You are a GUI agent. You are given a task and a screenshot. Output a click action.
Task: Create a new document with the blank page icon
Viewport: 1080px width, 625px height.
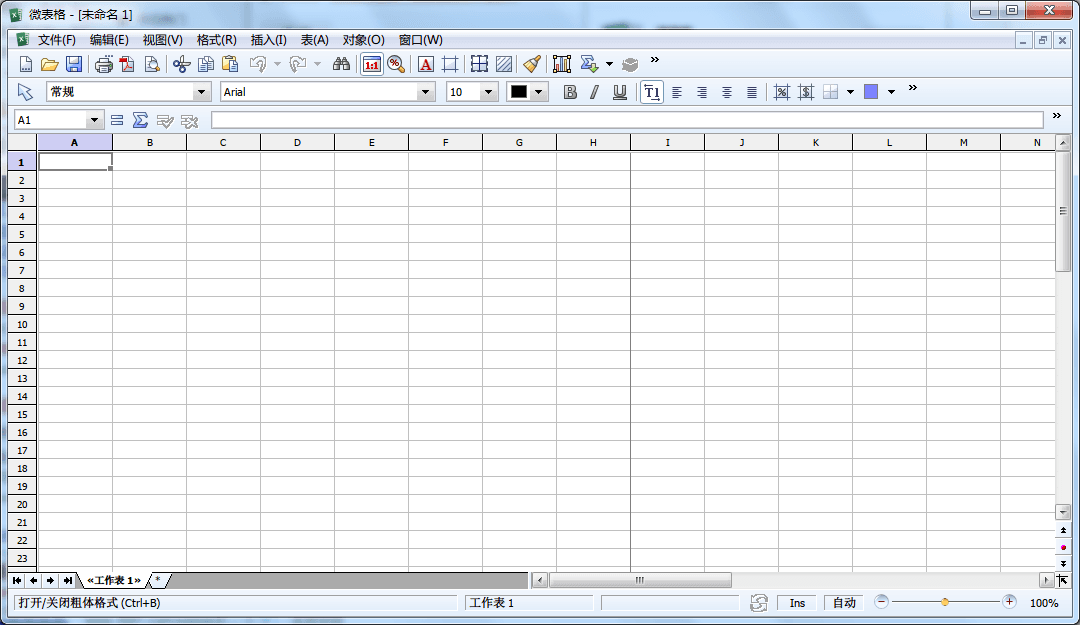tap(25, 65)
